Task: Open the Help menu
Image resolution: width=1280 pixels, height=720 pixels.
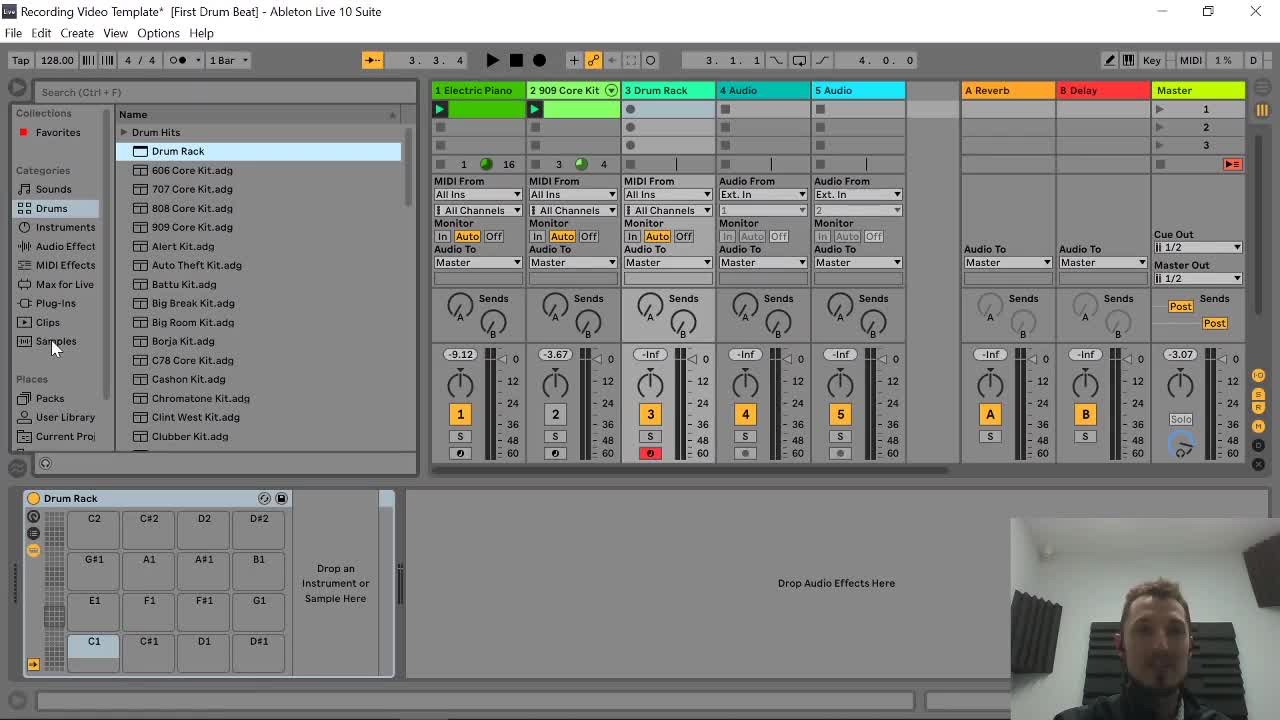Action: (201, 33)
